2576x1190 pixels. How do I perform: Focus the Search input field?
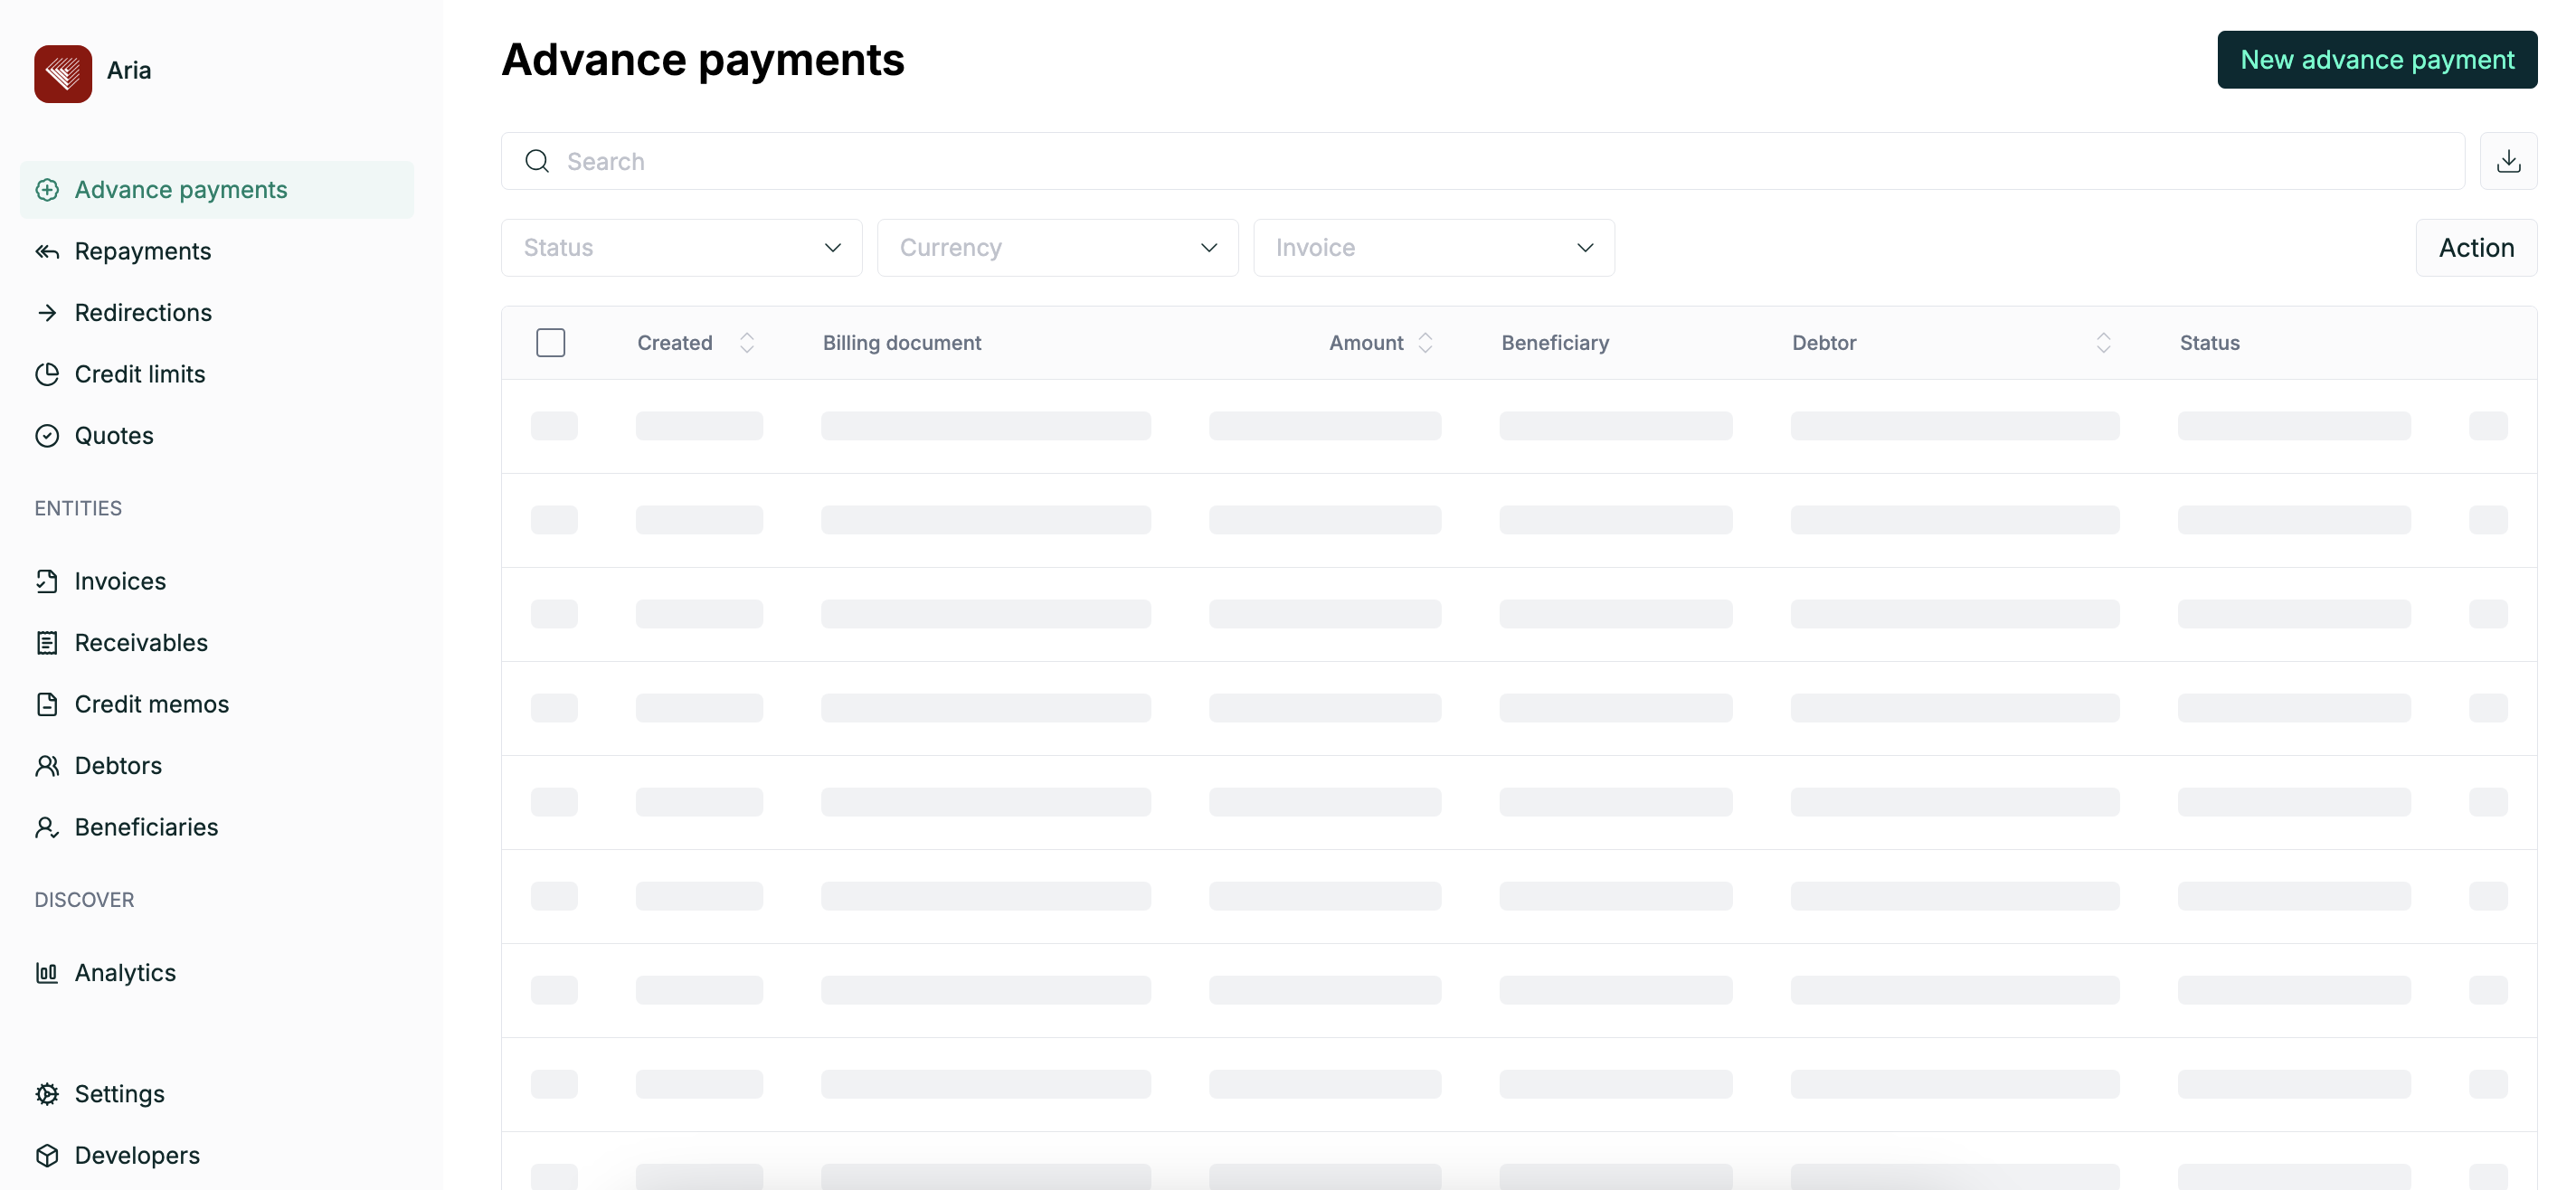coord(1483,161)
